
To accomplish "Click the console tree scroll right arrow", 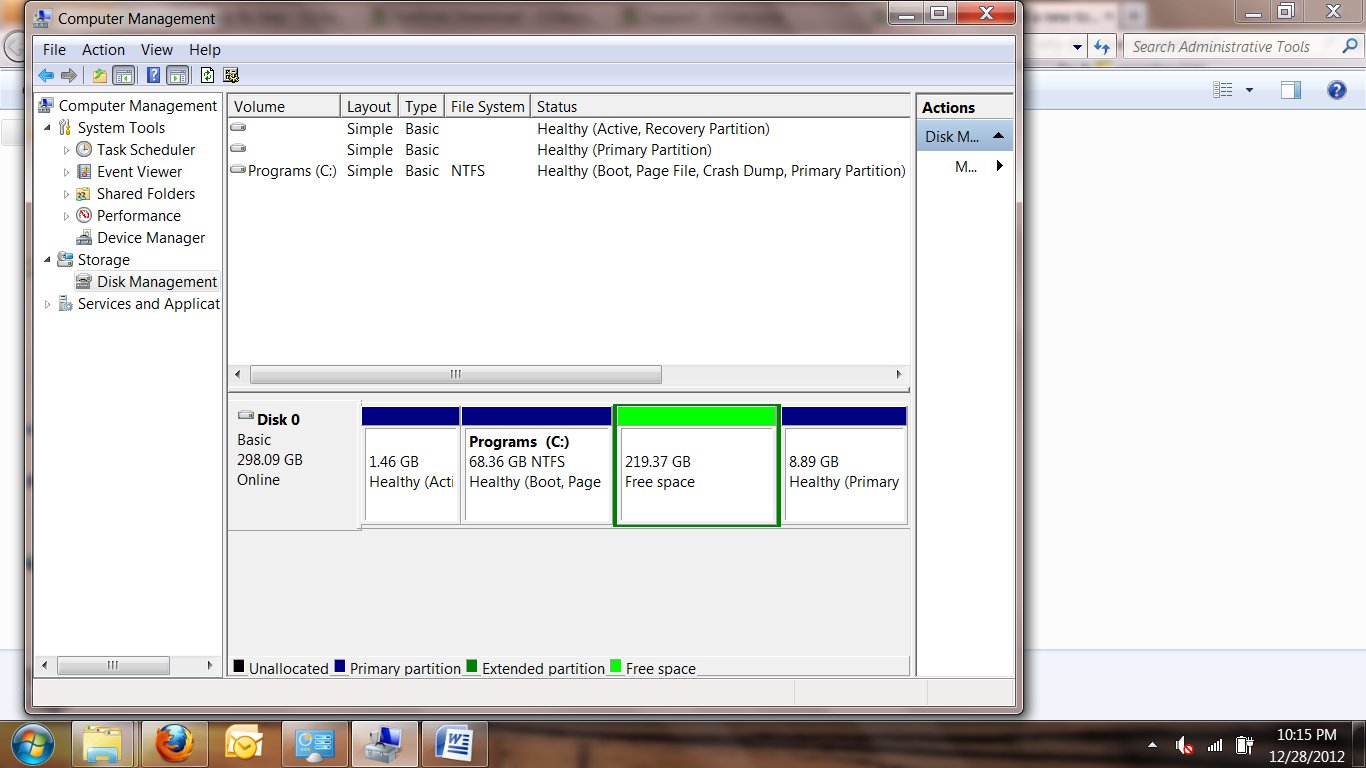I will point(209,665).
